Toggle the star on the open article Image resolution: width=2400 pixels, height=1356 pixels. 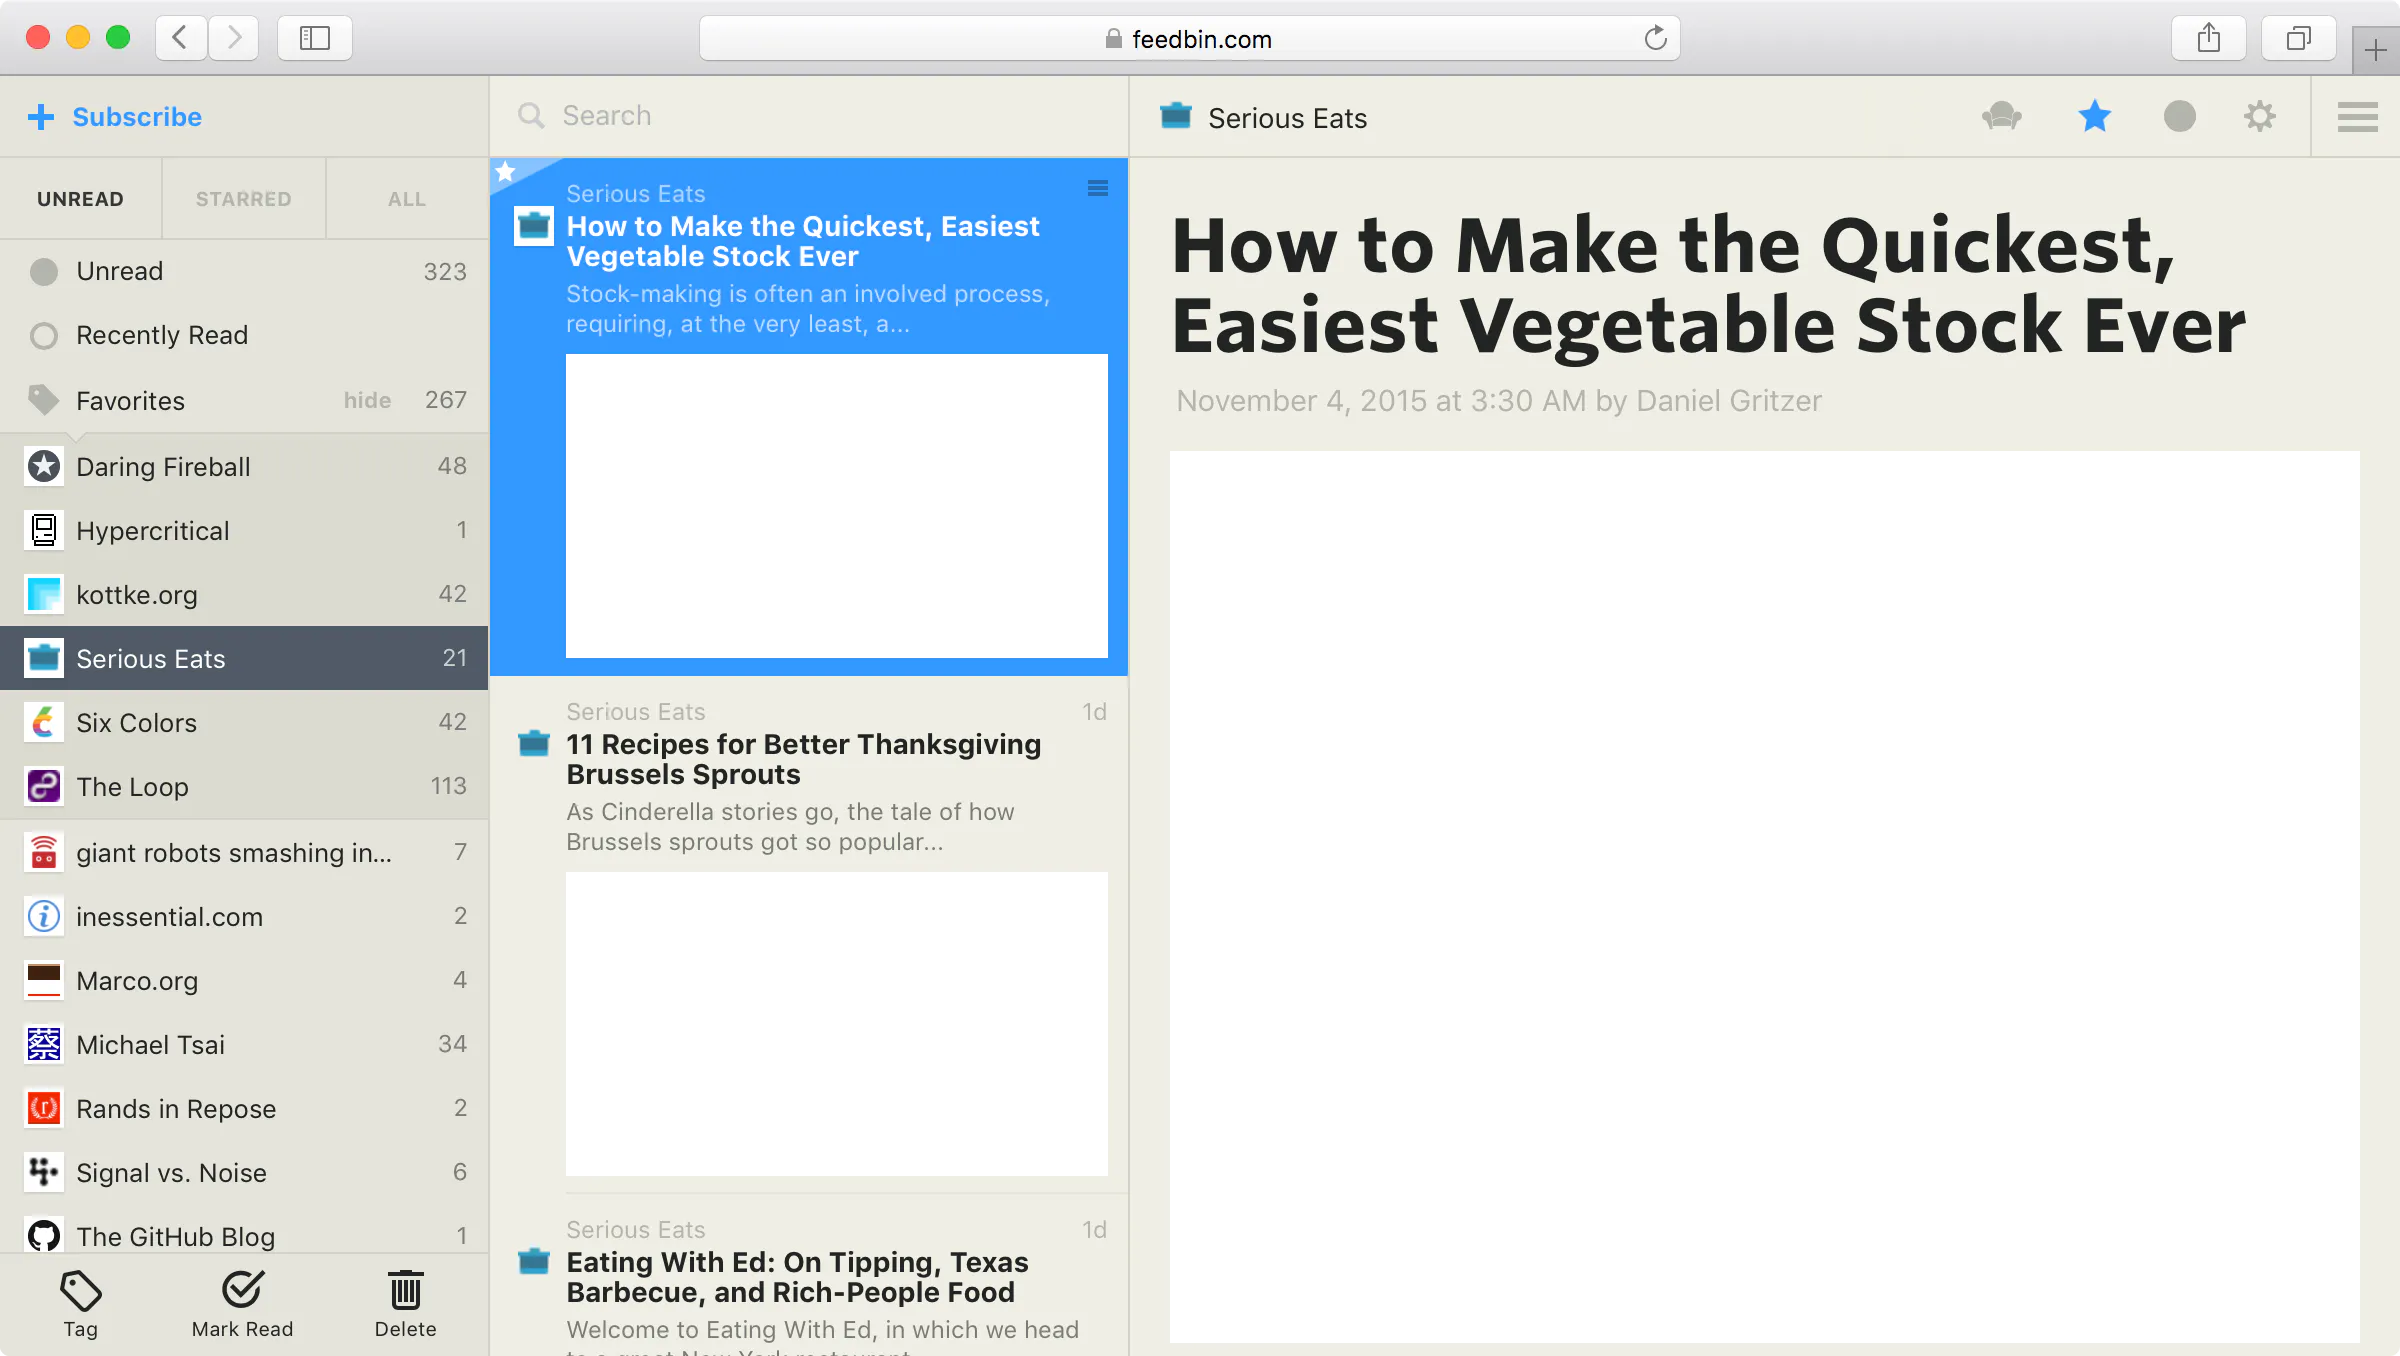[2094, 117]
